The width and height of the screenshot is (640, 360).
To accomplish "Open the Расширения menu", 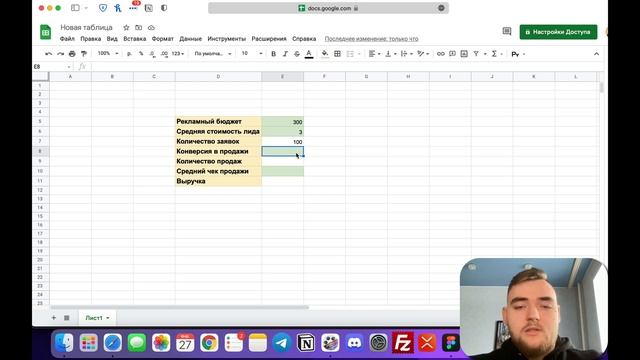I will click(x=269, y=39).
